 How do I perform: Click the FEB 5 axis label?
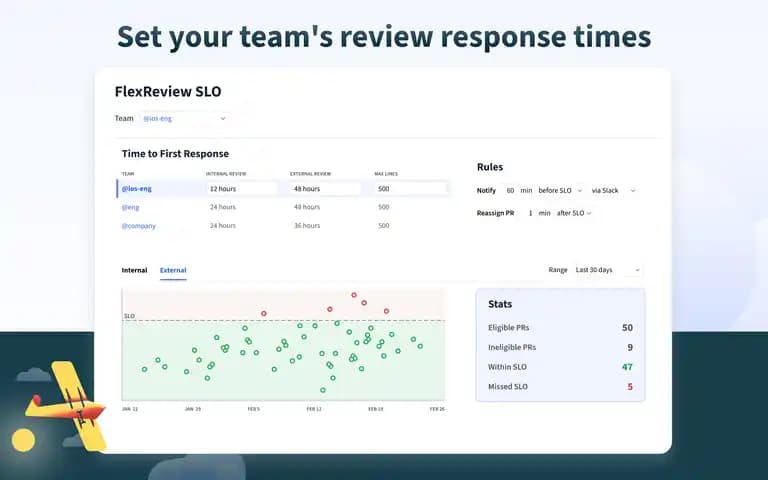pos(253,409)
